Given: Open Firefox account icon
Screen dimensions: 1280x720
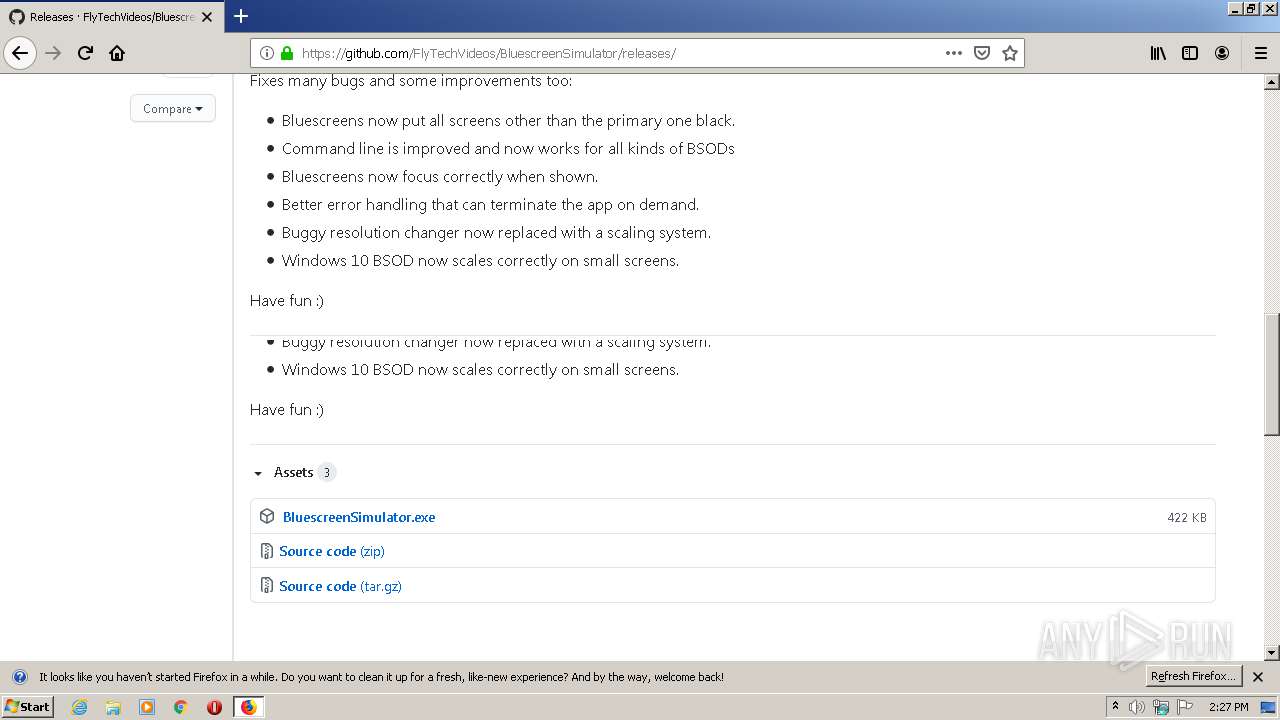Looking at the screenshot, I should (1222, 53).
